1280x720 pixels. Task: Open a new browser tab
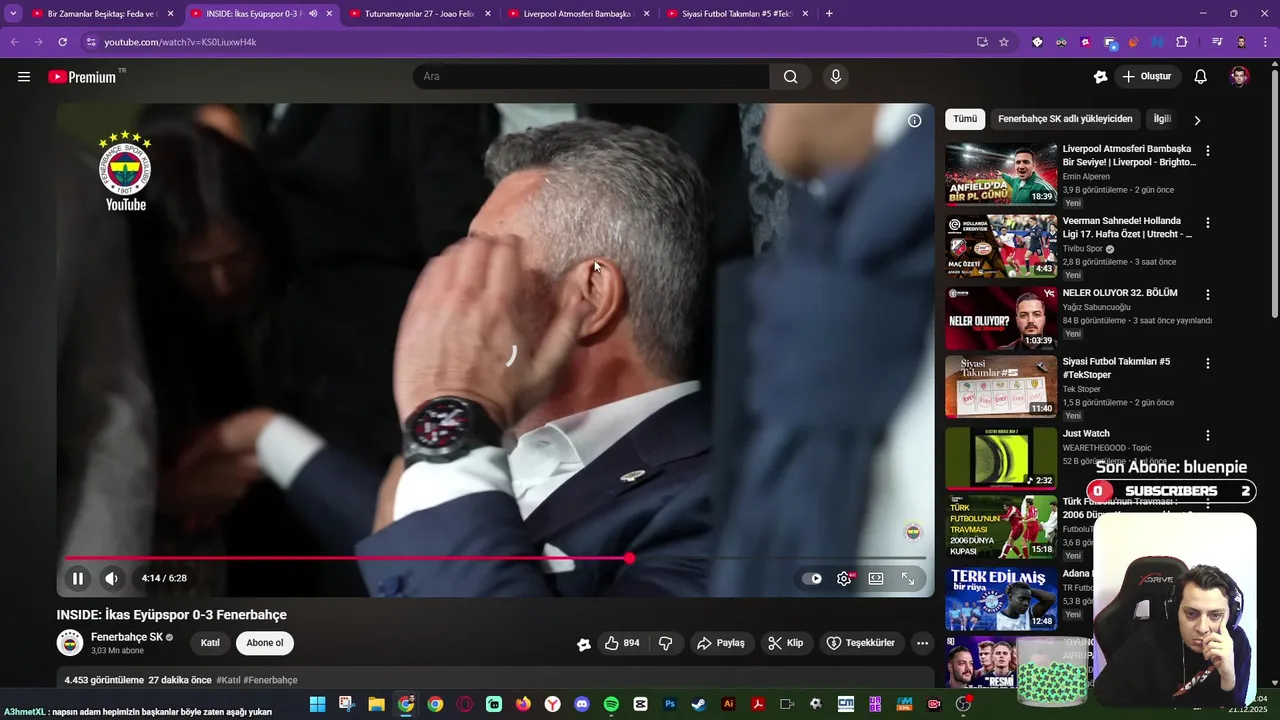(829, 14)
